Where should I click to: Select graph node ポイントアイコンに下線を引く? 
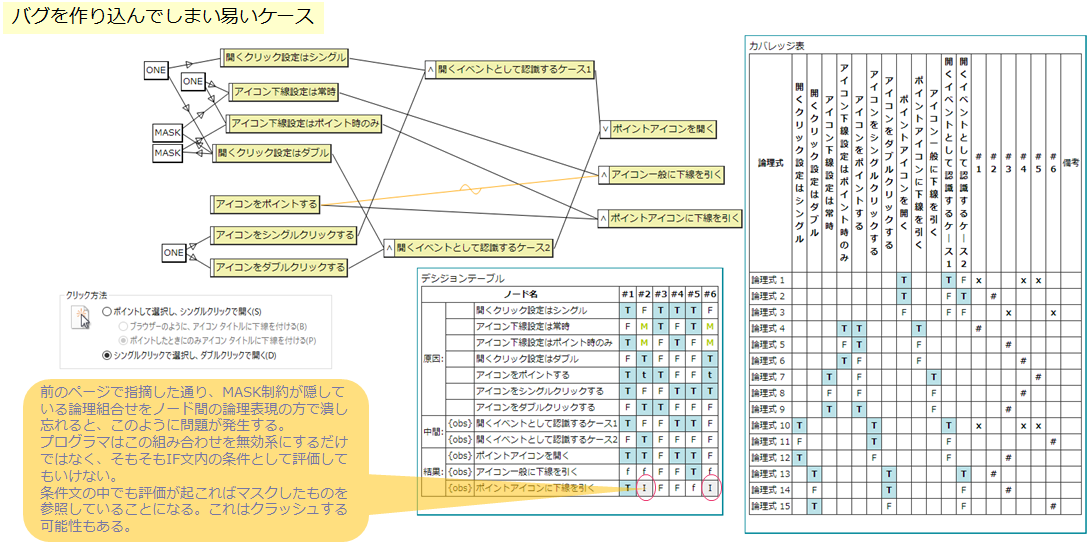tap(669, 218)
